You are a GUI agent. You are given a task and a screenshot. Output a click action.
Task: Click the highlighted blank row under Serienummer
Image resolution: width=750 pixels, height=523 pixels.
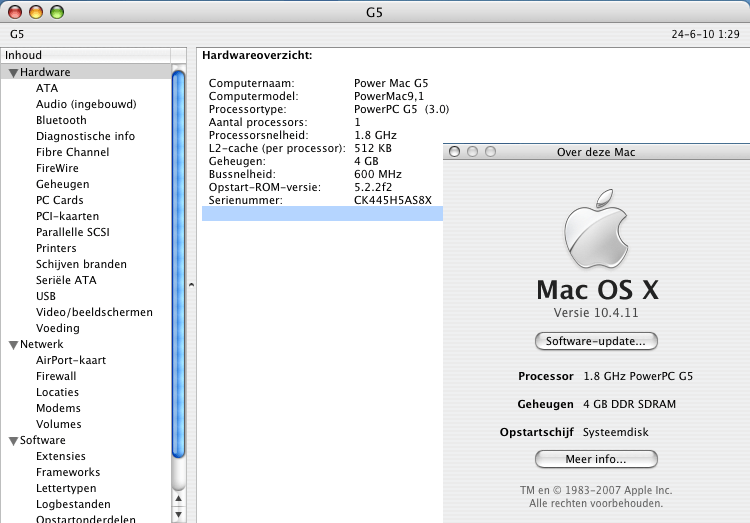coord(322,213)
